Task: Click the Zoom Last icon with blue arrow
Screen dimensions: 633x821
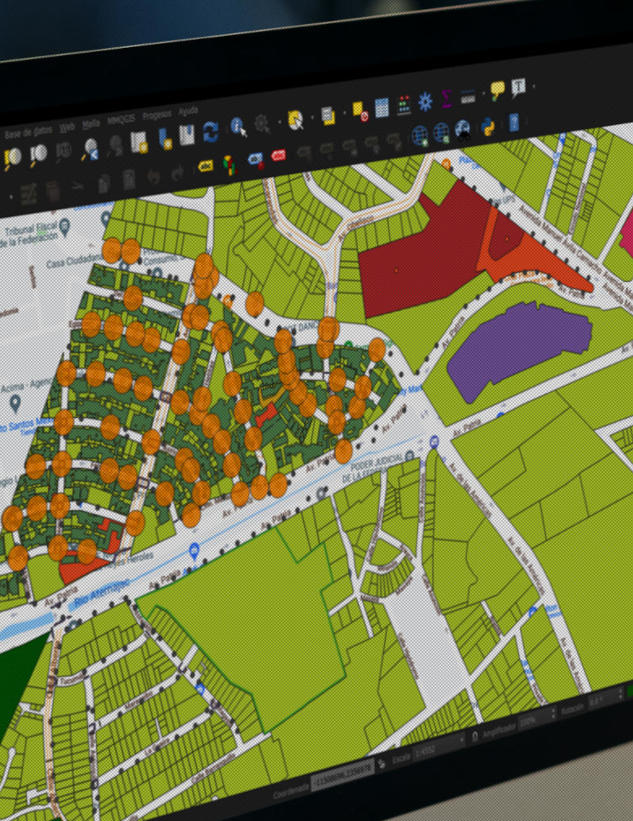Action: coord(91,149)
